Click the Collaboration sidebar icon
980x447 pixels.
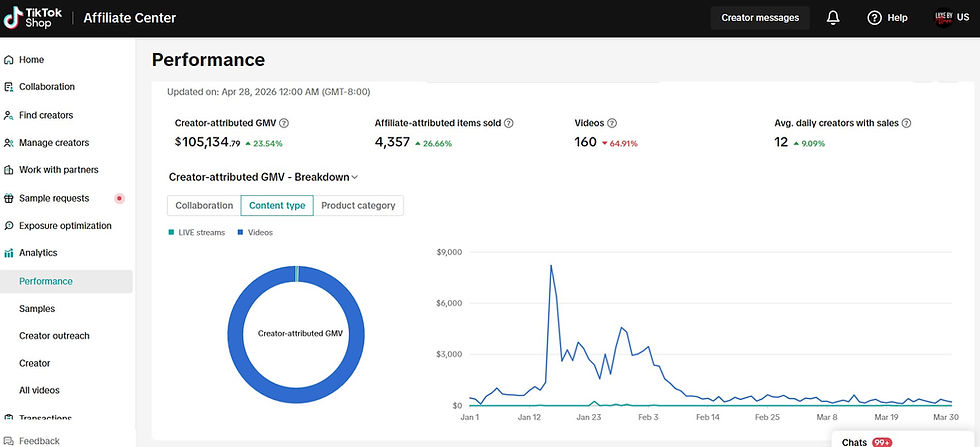point(8,87)
